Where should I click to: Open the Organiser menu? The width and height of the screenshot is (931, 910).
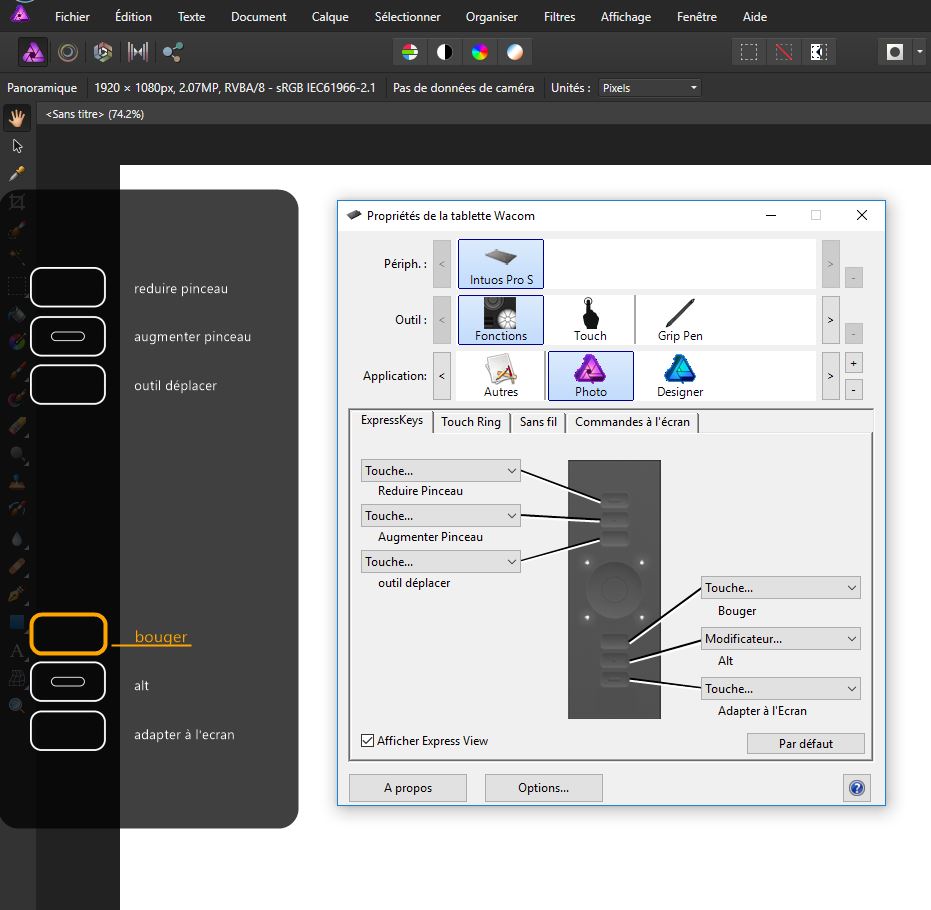492,17
